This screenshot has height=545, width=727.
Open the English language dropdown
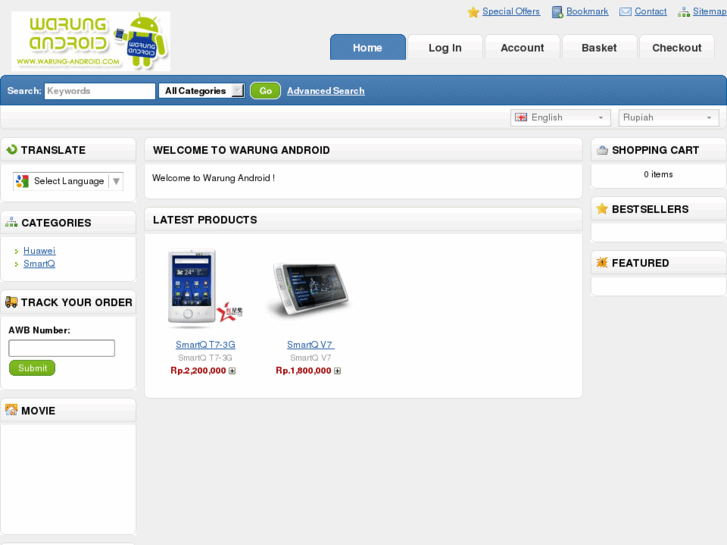coord(561,118)
